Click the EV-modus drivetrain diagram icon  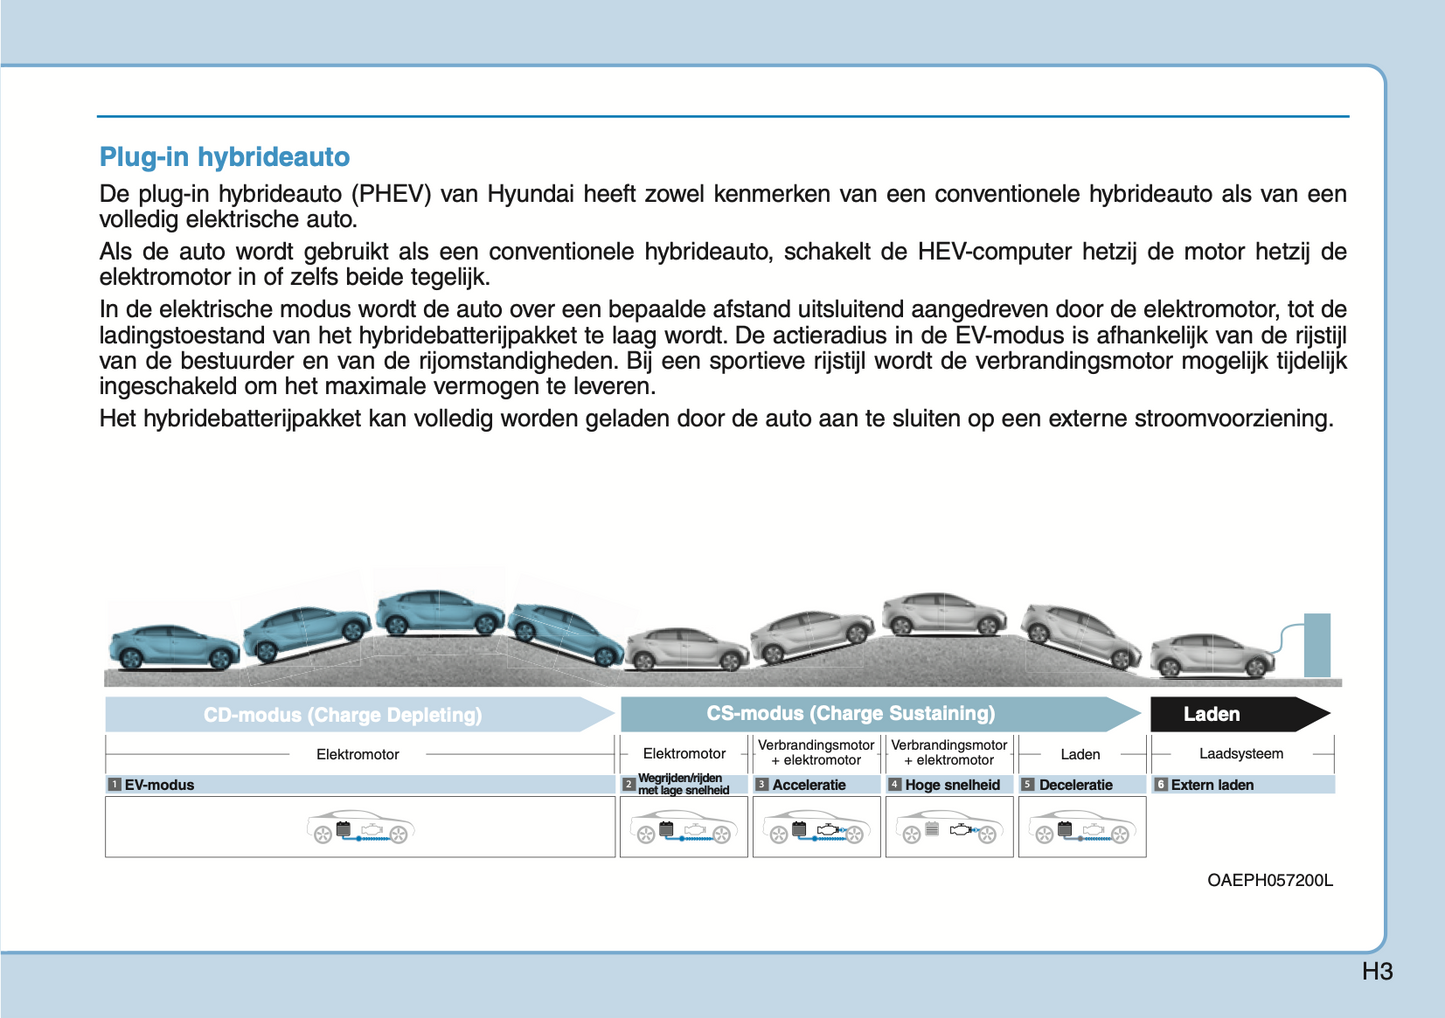(x=360, y=828)
